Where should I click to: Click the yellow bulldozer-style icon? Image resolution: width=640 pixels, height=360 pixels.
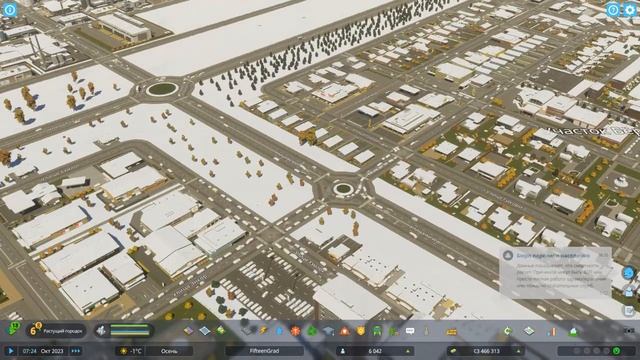point(451,331)
